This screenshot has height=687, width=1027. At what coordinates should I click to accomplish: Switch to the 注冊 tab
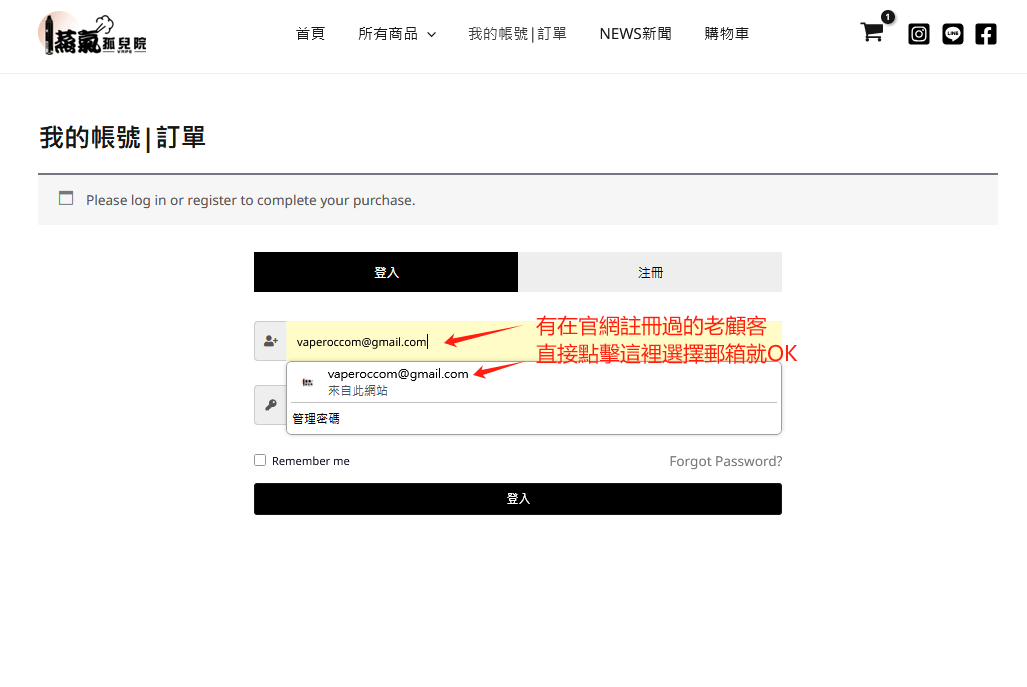click(x=650, y=272)
